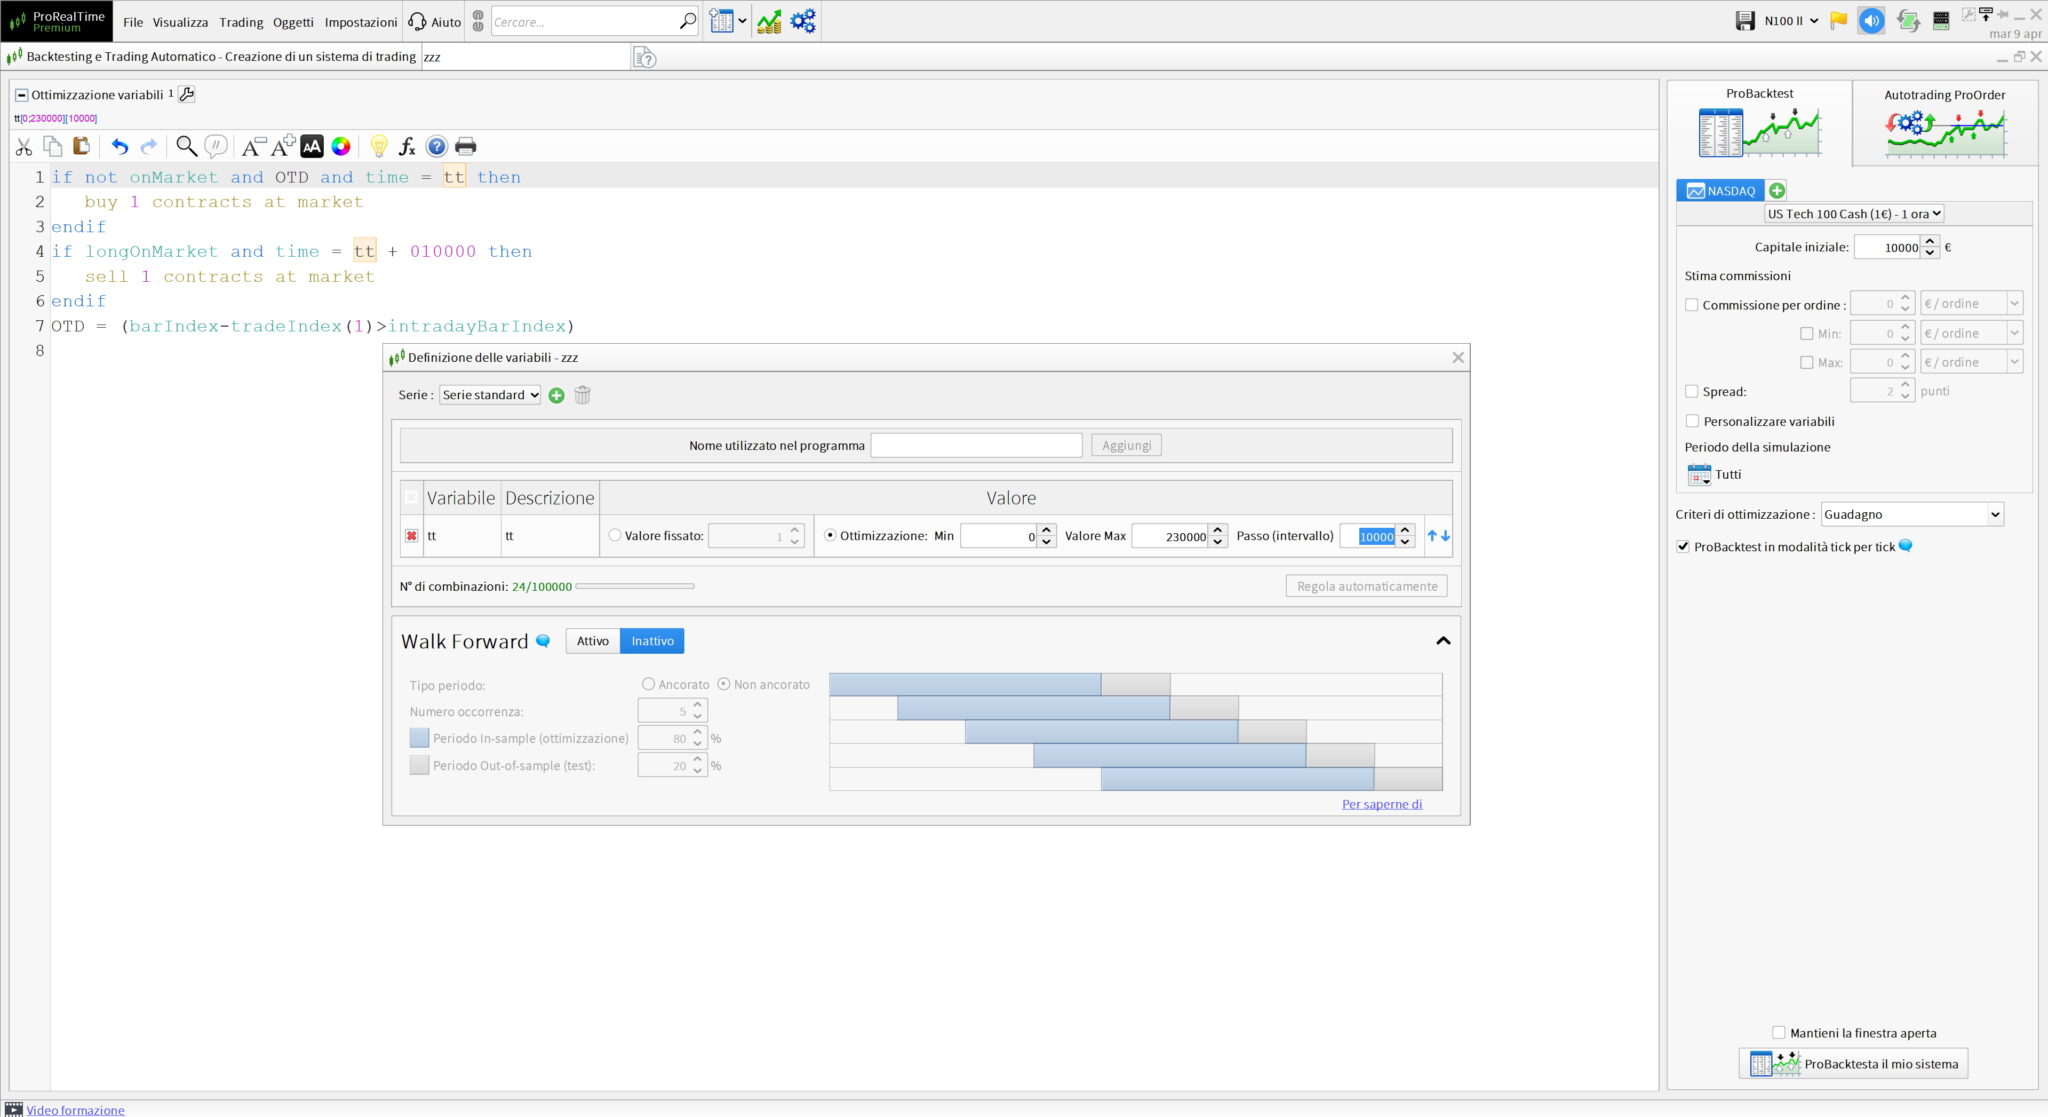Click the Undo arrow icon

120,147
